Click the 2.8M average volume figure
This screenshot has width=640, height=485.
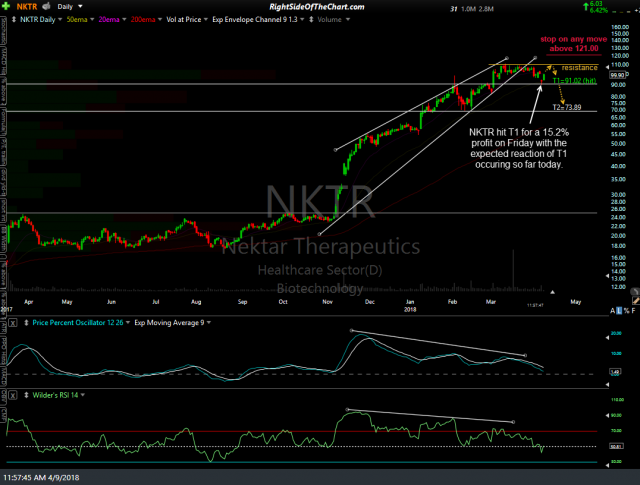tap(487, 9)
